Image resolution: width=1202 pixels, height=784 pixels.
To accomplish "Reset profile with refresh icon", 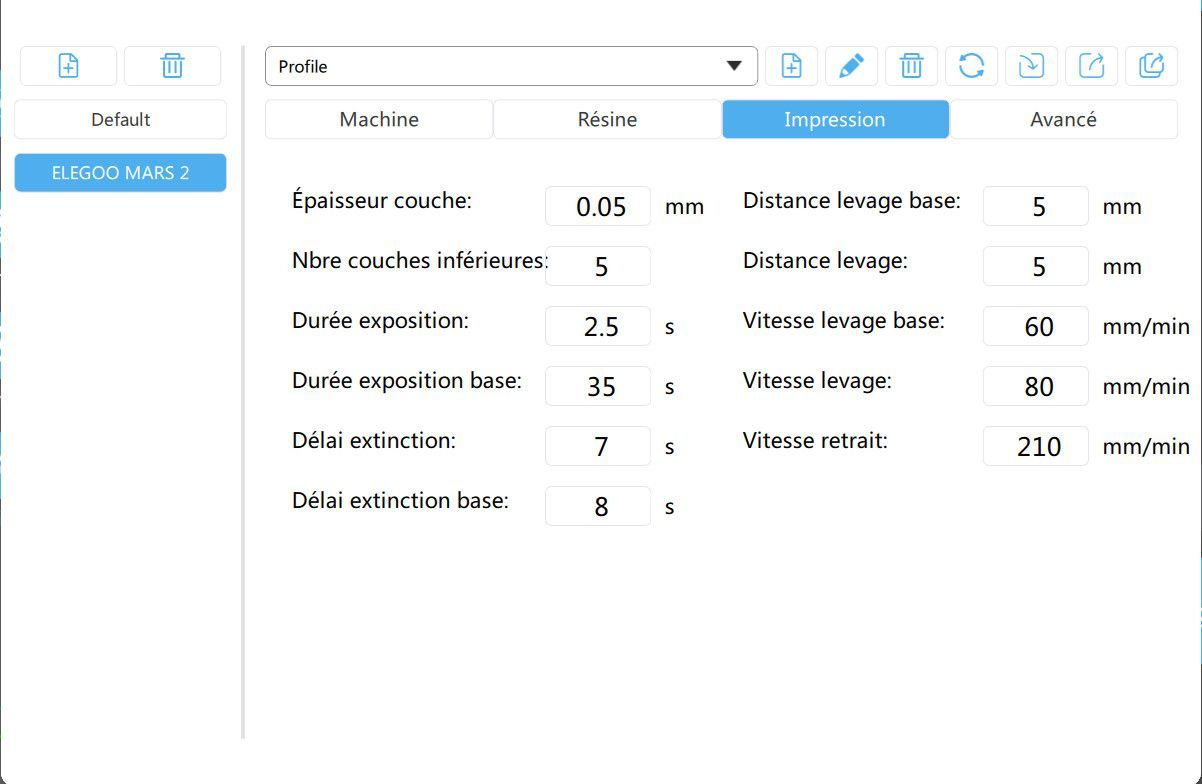I will click(x=971, y=66).
